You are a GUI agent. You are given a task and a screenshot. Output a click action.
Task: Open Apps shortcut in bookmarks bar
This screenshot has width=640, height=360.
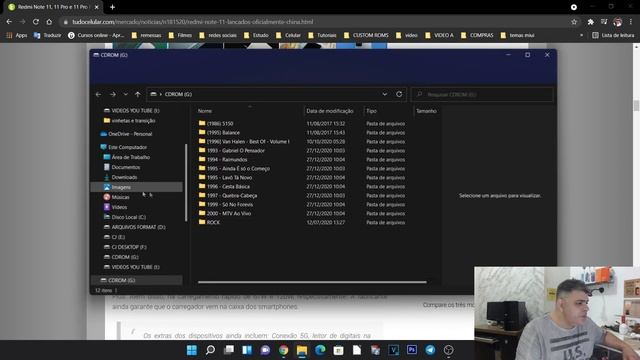pyautogui.click(x=17, y=35)
